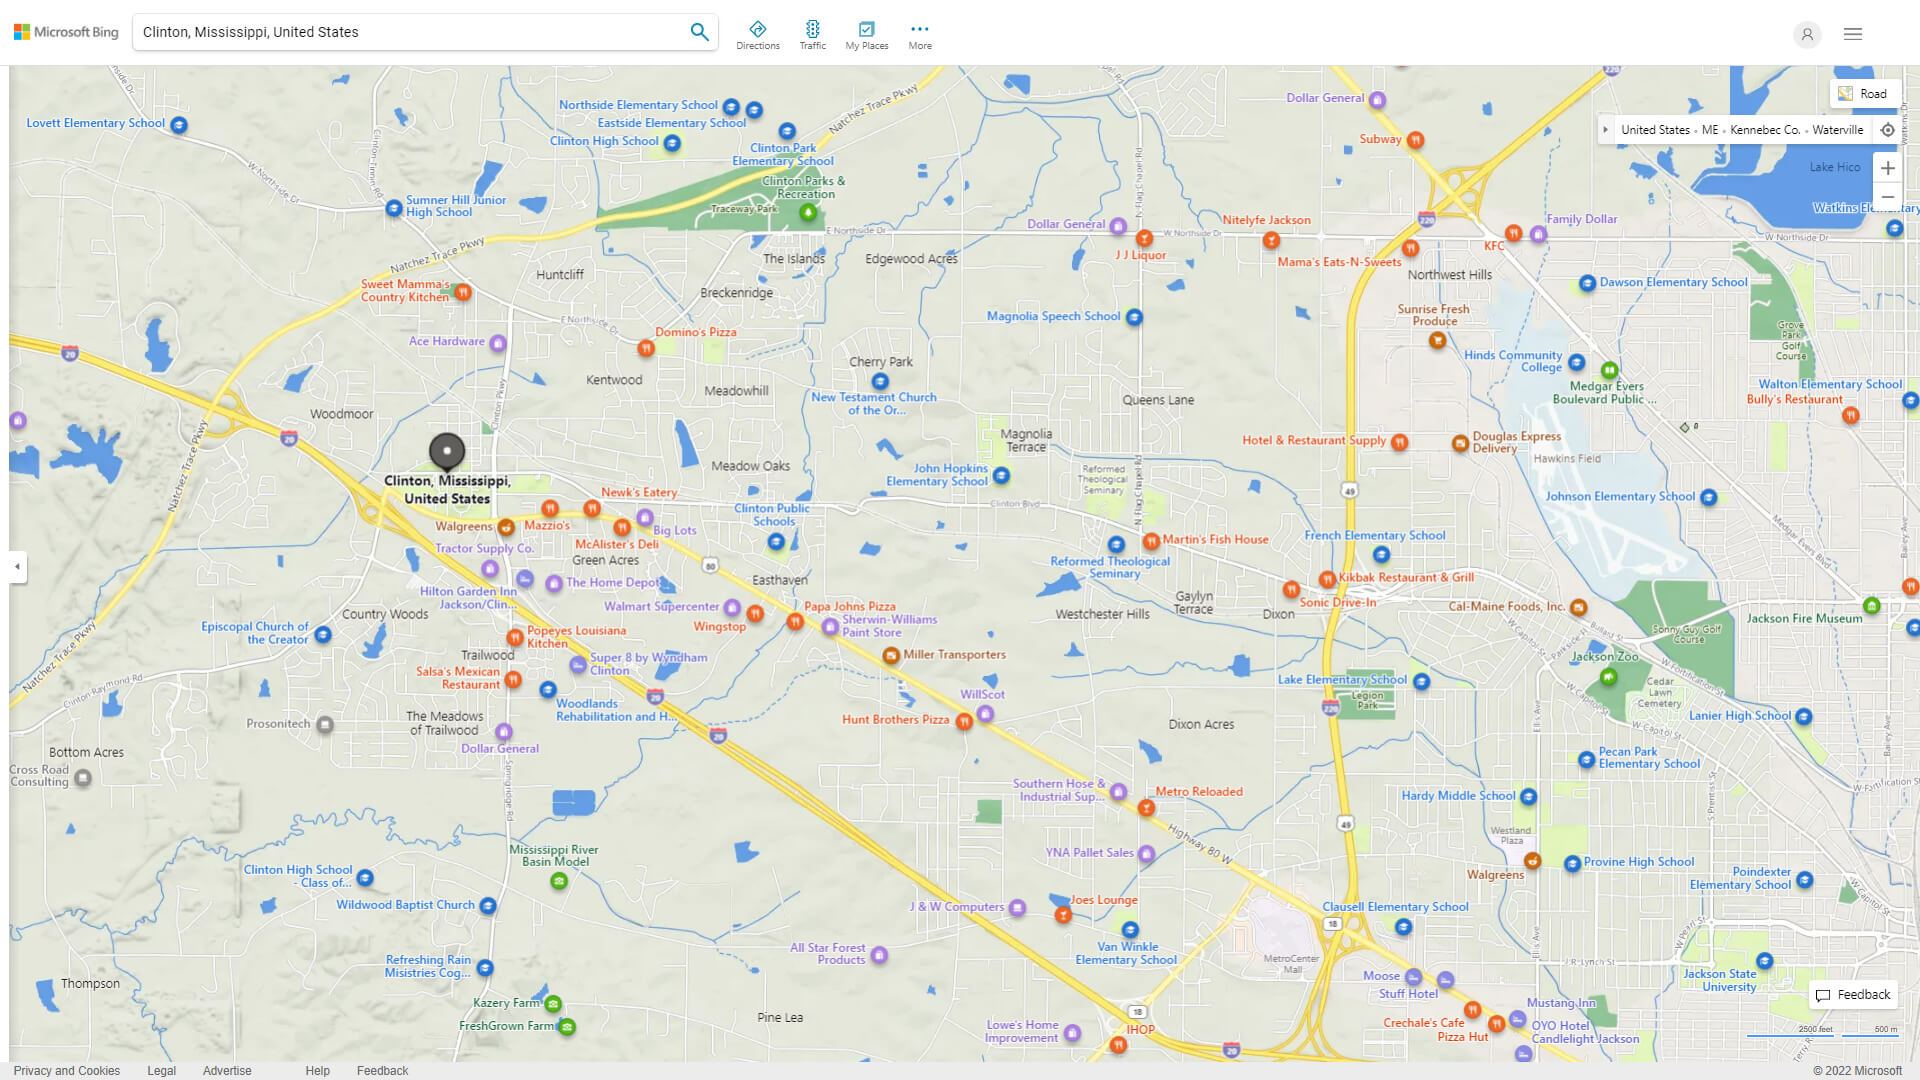Click the locate-me crosshair icon
Screen dimensions: 1920x1080
[1888, 129]
